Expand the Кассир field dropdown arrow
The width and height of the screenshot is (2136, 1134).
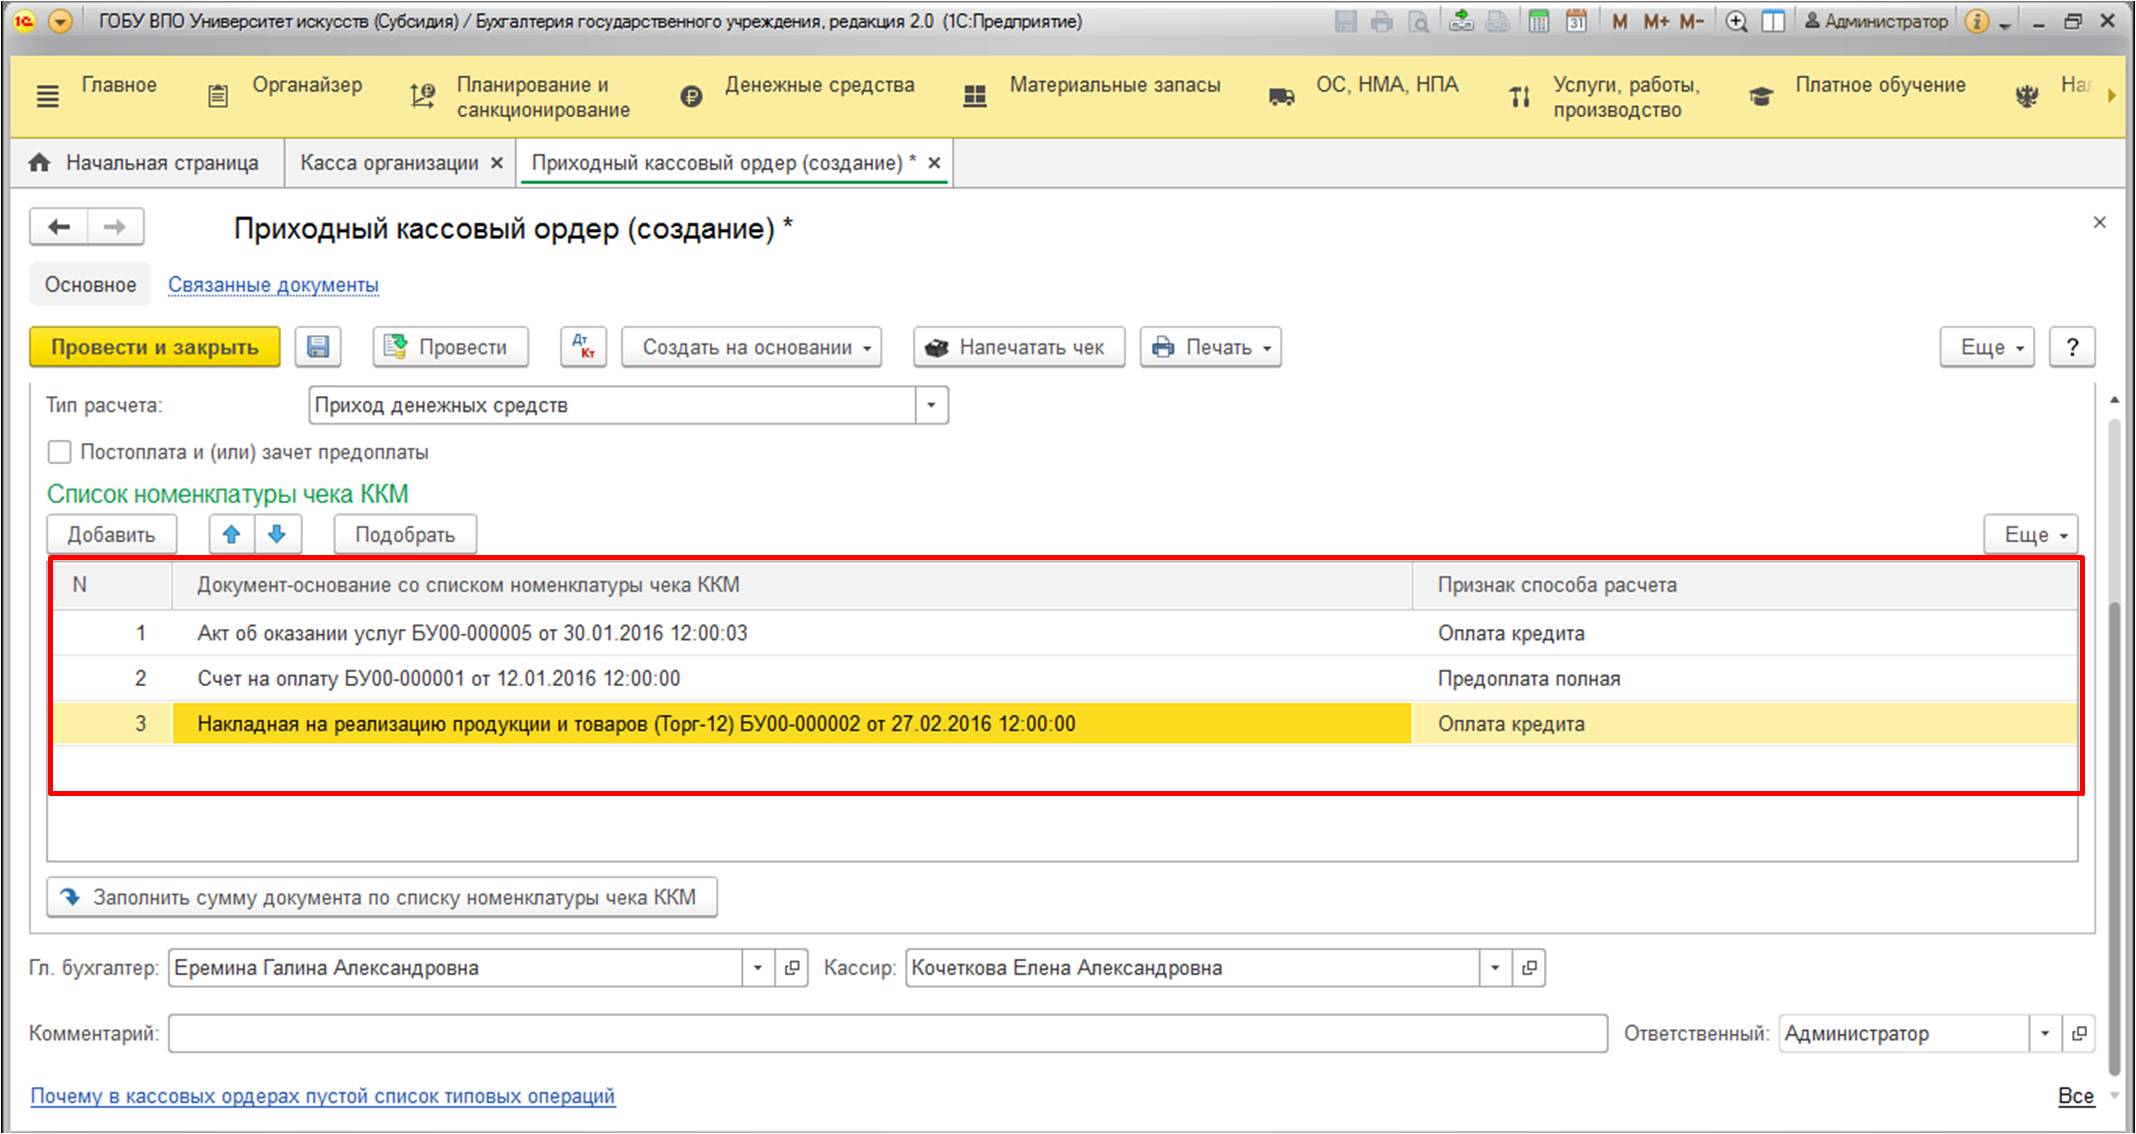point(1495,968)
